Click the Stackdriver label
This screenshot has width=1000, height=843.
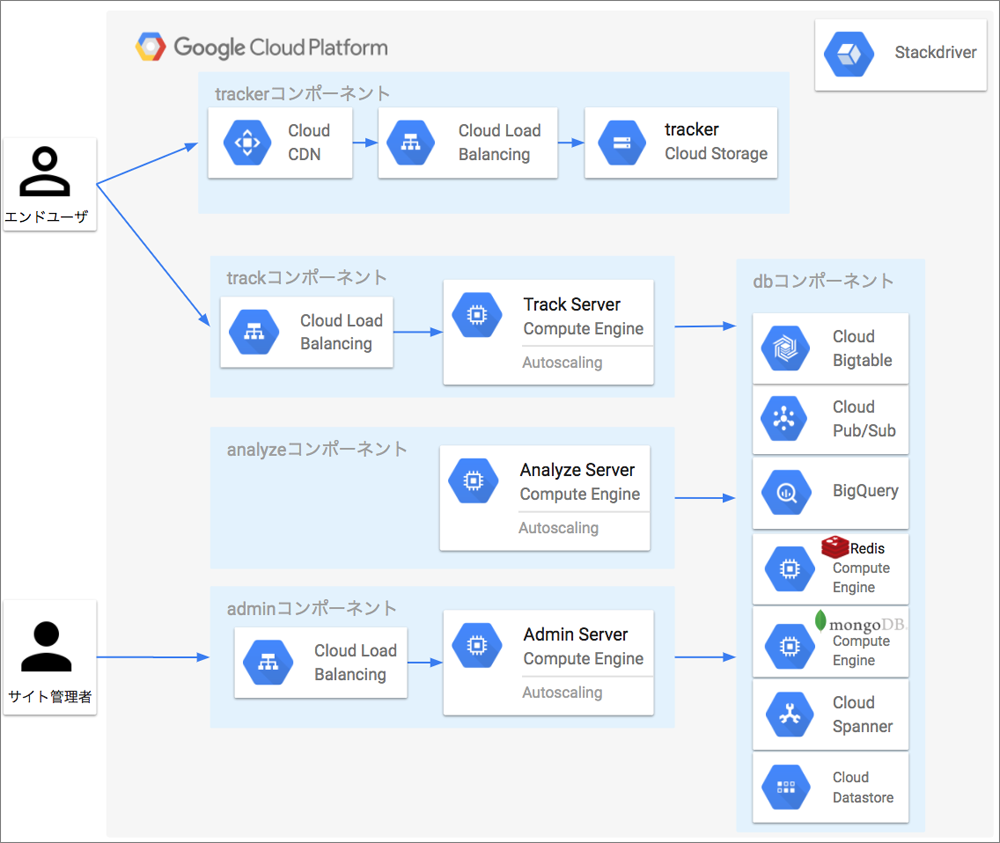coord(935,52)
